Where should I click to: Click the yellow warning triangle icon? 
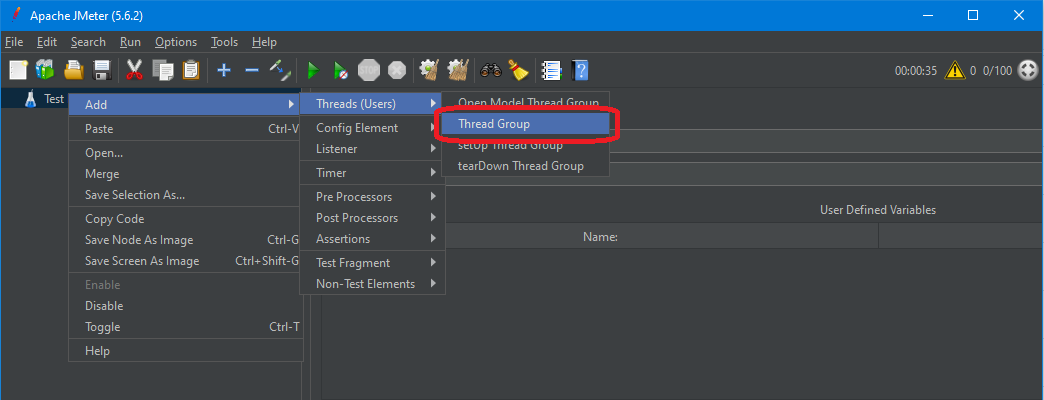click(x=955, y=70)
